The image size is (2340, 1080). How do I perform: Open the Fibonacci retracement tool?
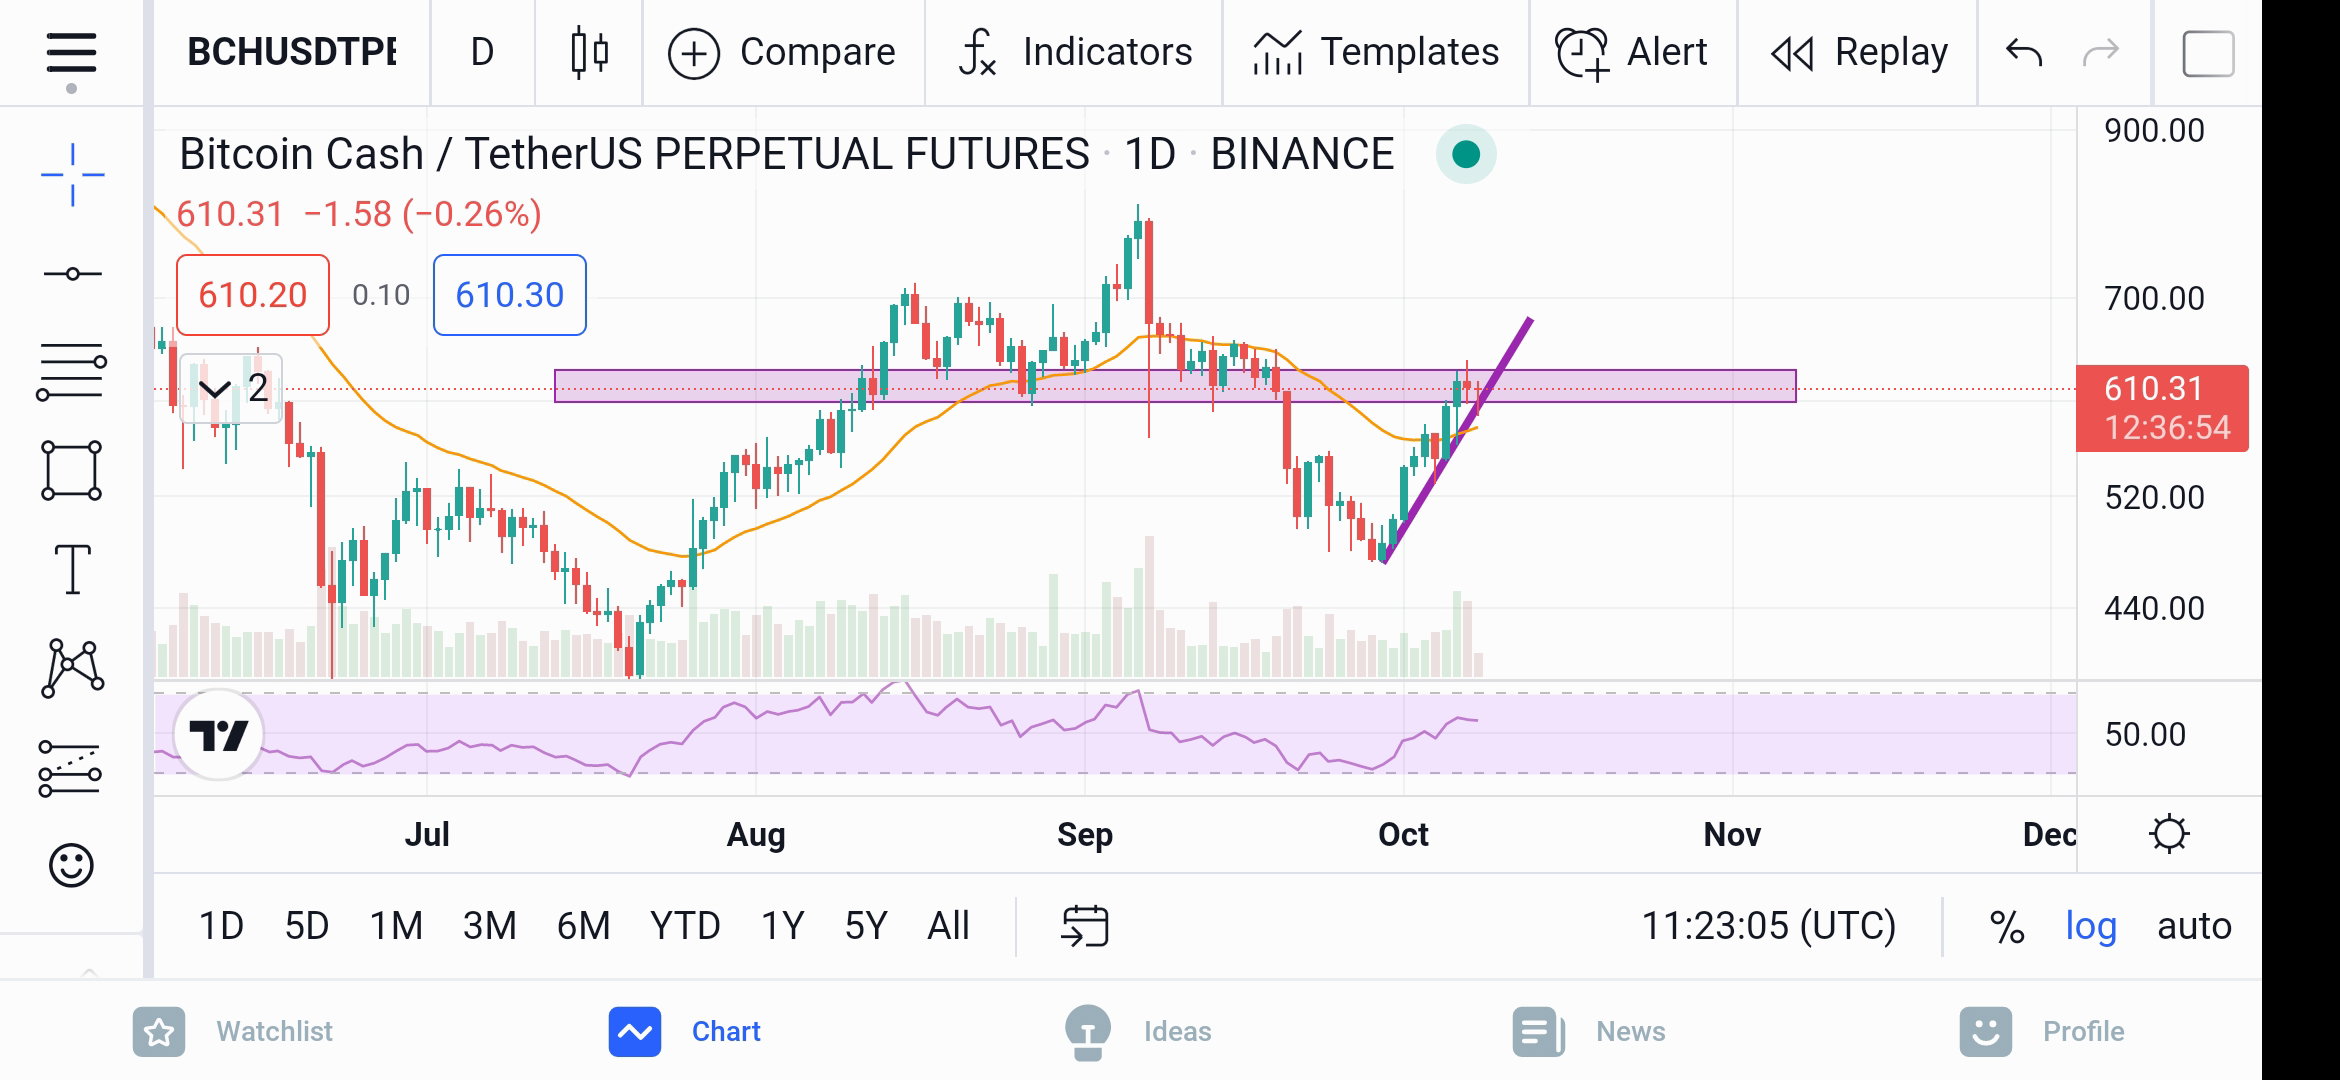(71, 371)
